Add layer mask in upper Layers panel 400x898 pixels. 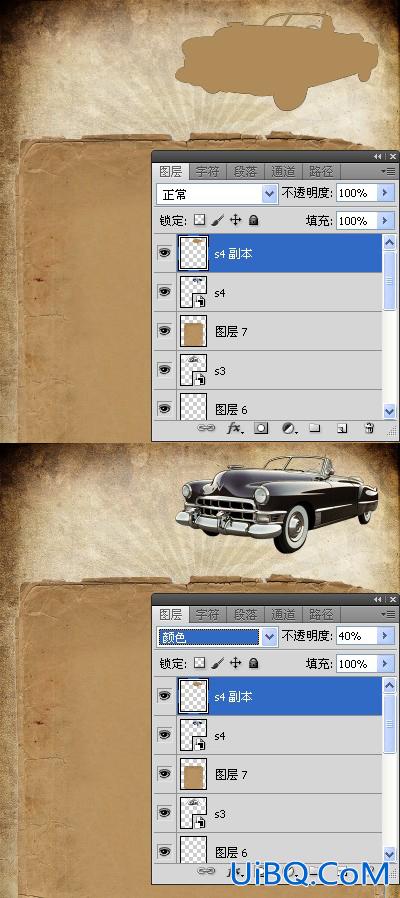pyautogui.click(x=261, y=428)
